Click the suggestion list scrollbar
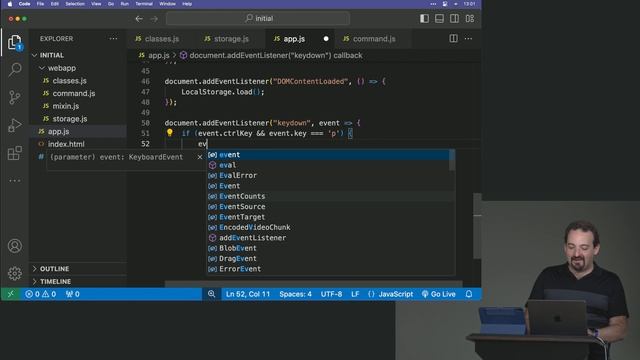The width and height of the screenshot is (640, 360). click(x=452, y=160)
